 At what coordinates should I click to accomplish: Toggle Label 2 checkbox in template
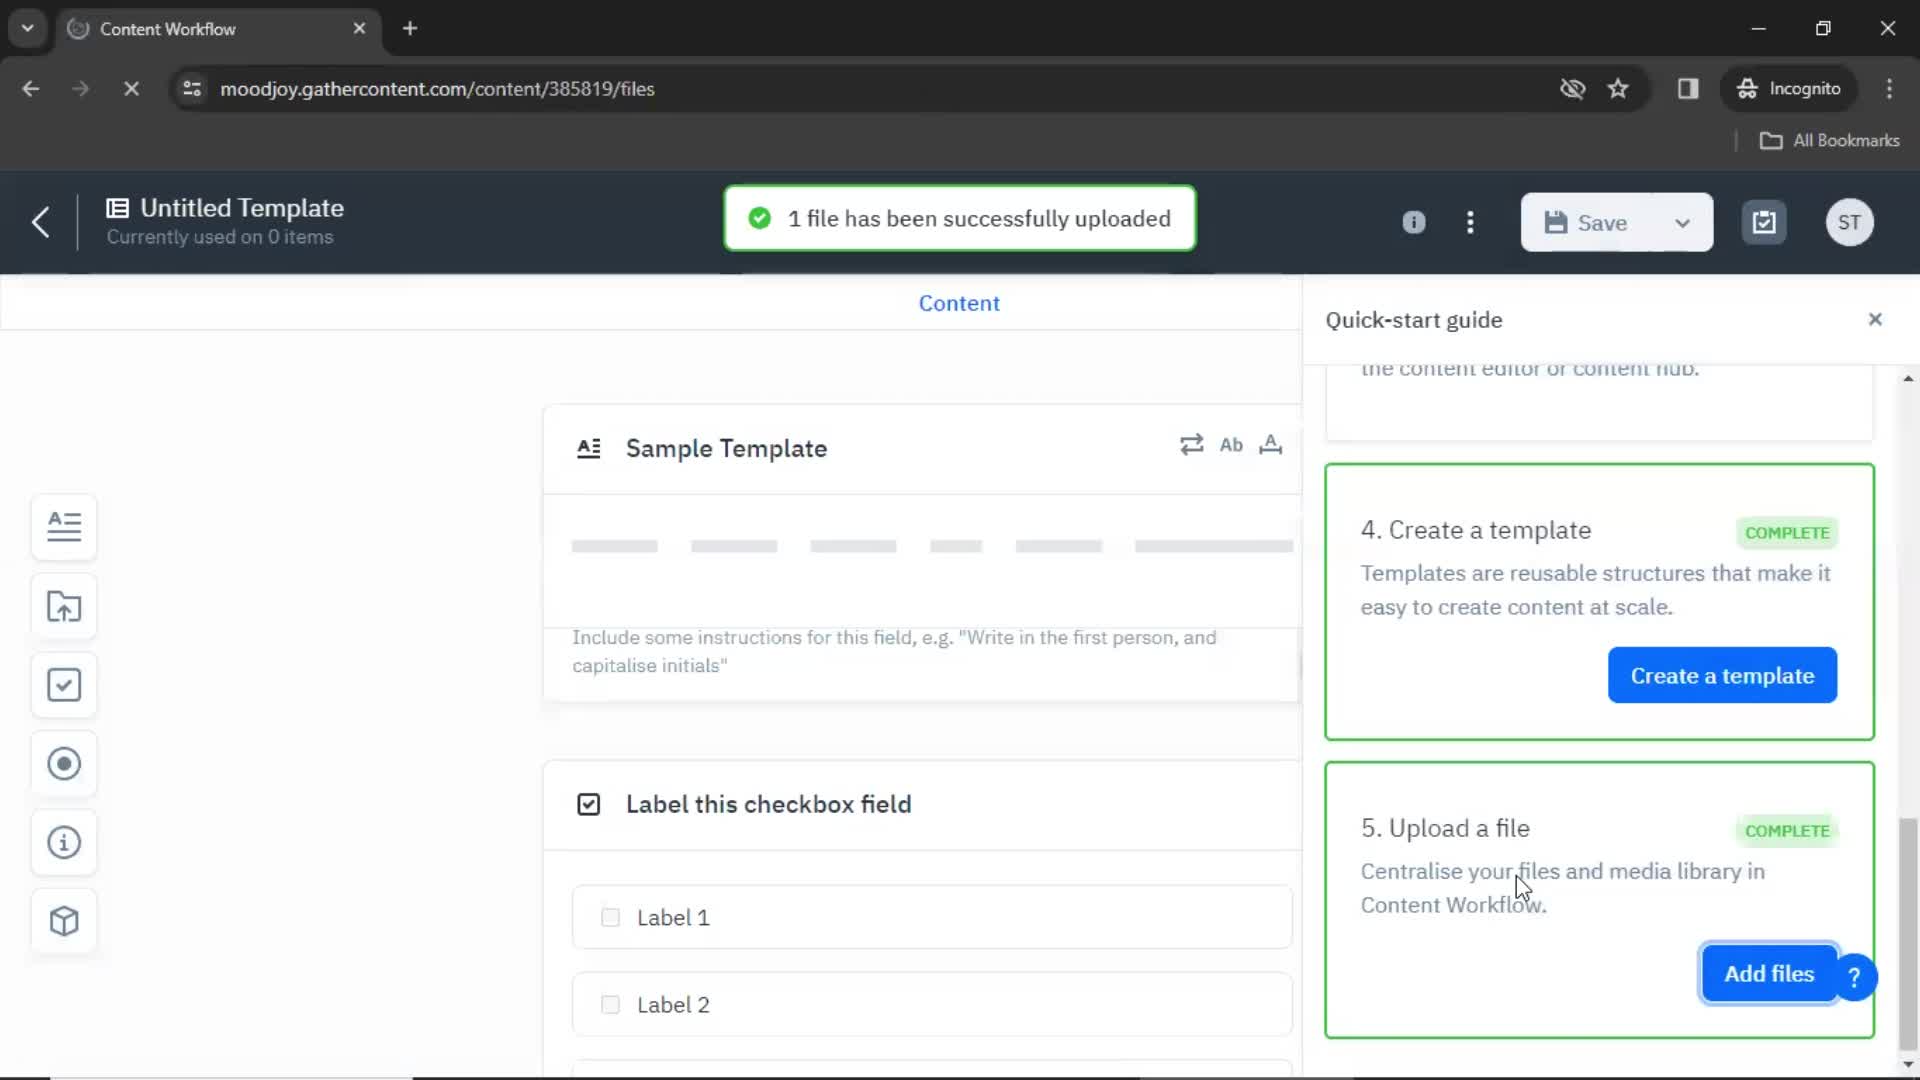point(611,1005)
